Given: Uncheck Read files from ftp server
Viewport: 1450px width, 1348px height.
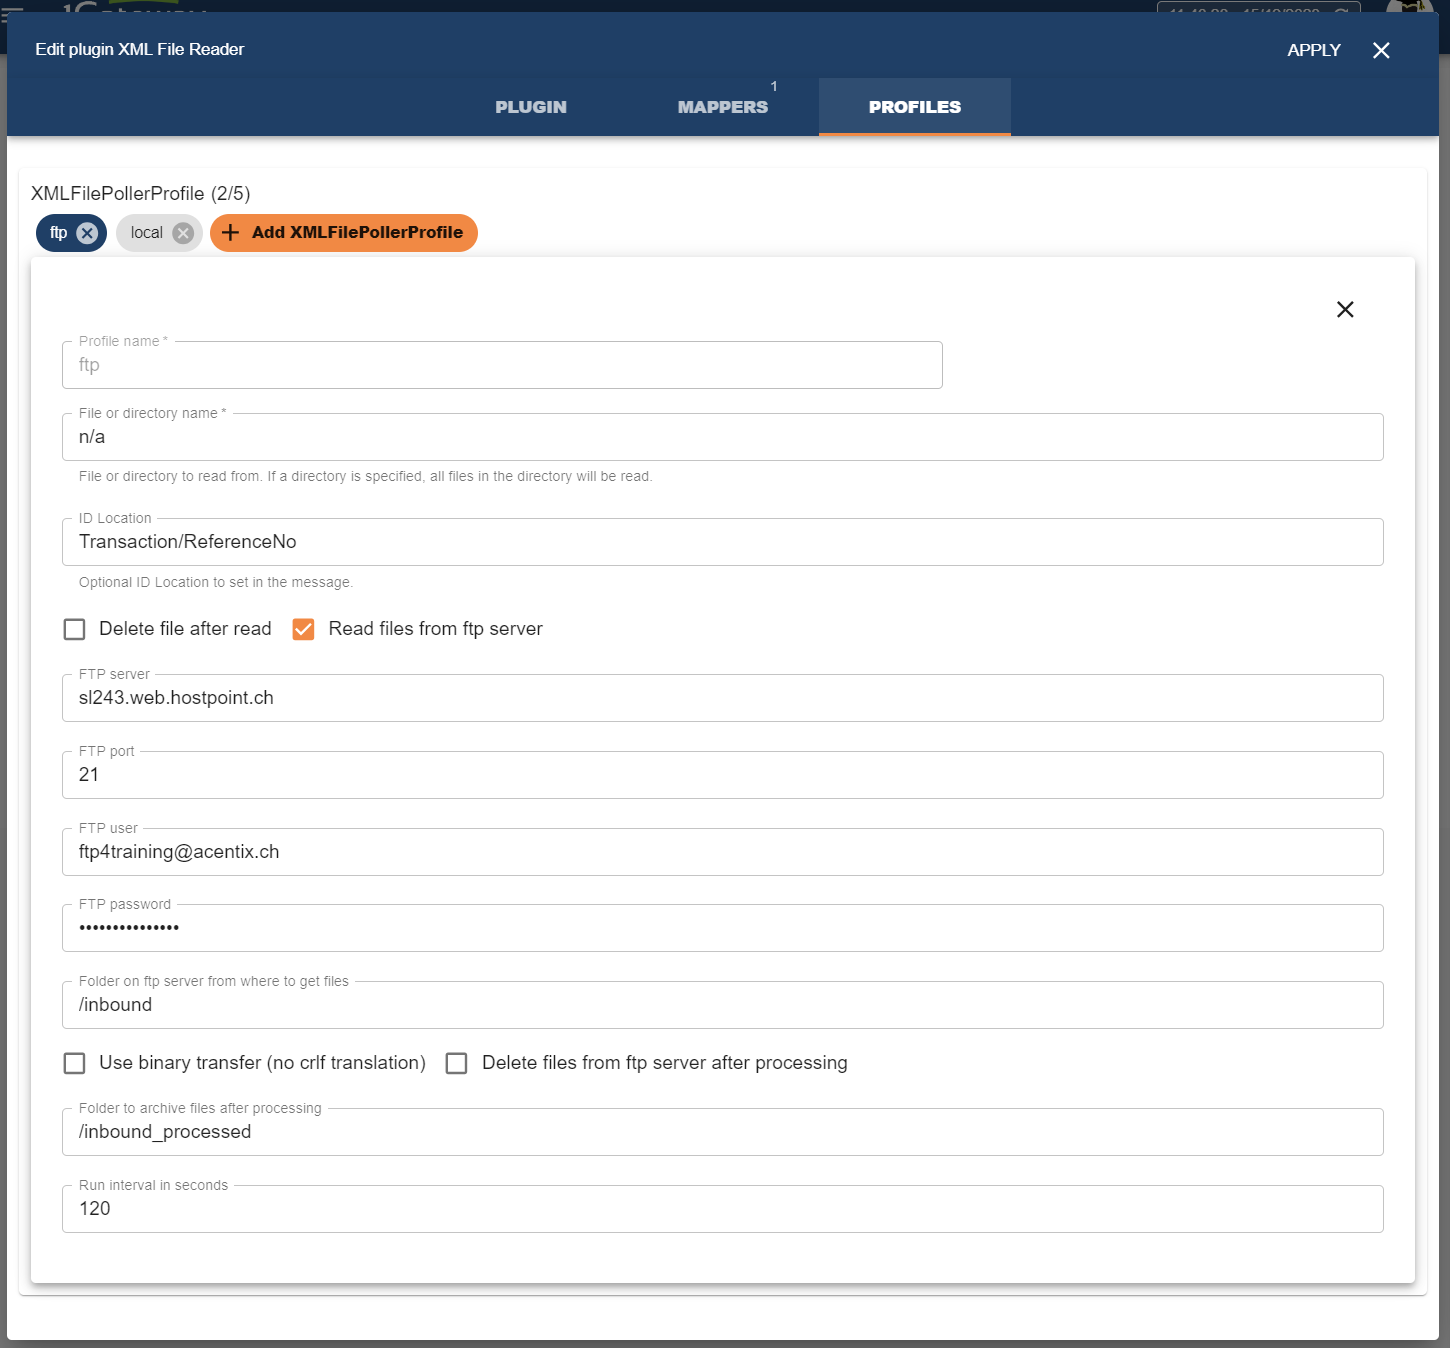Looking at the screenshot, I should pyautogui.click(x=304, y=629).
